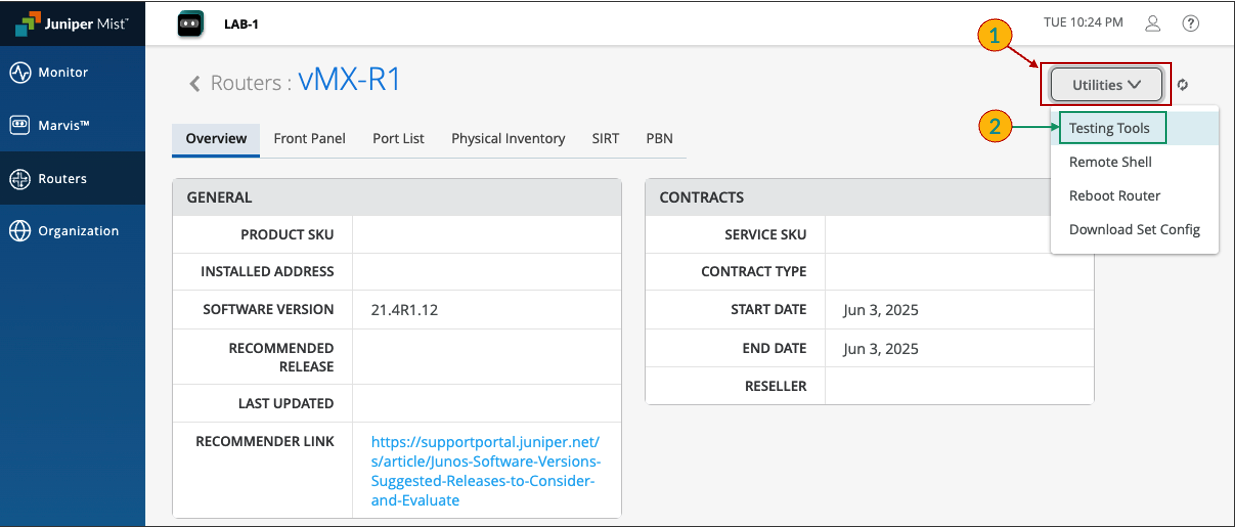Go back using the Routers chevron arrow
The image size is (1236, 529).
196,83
